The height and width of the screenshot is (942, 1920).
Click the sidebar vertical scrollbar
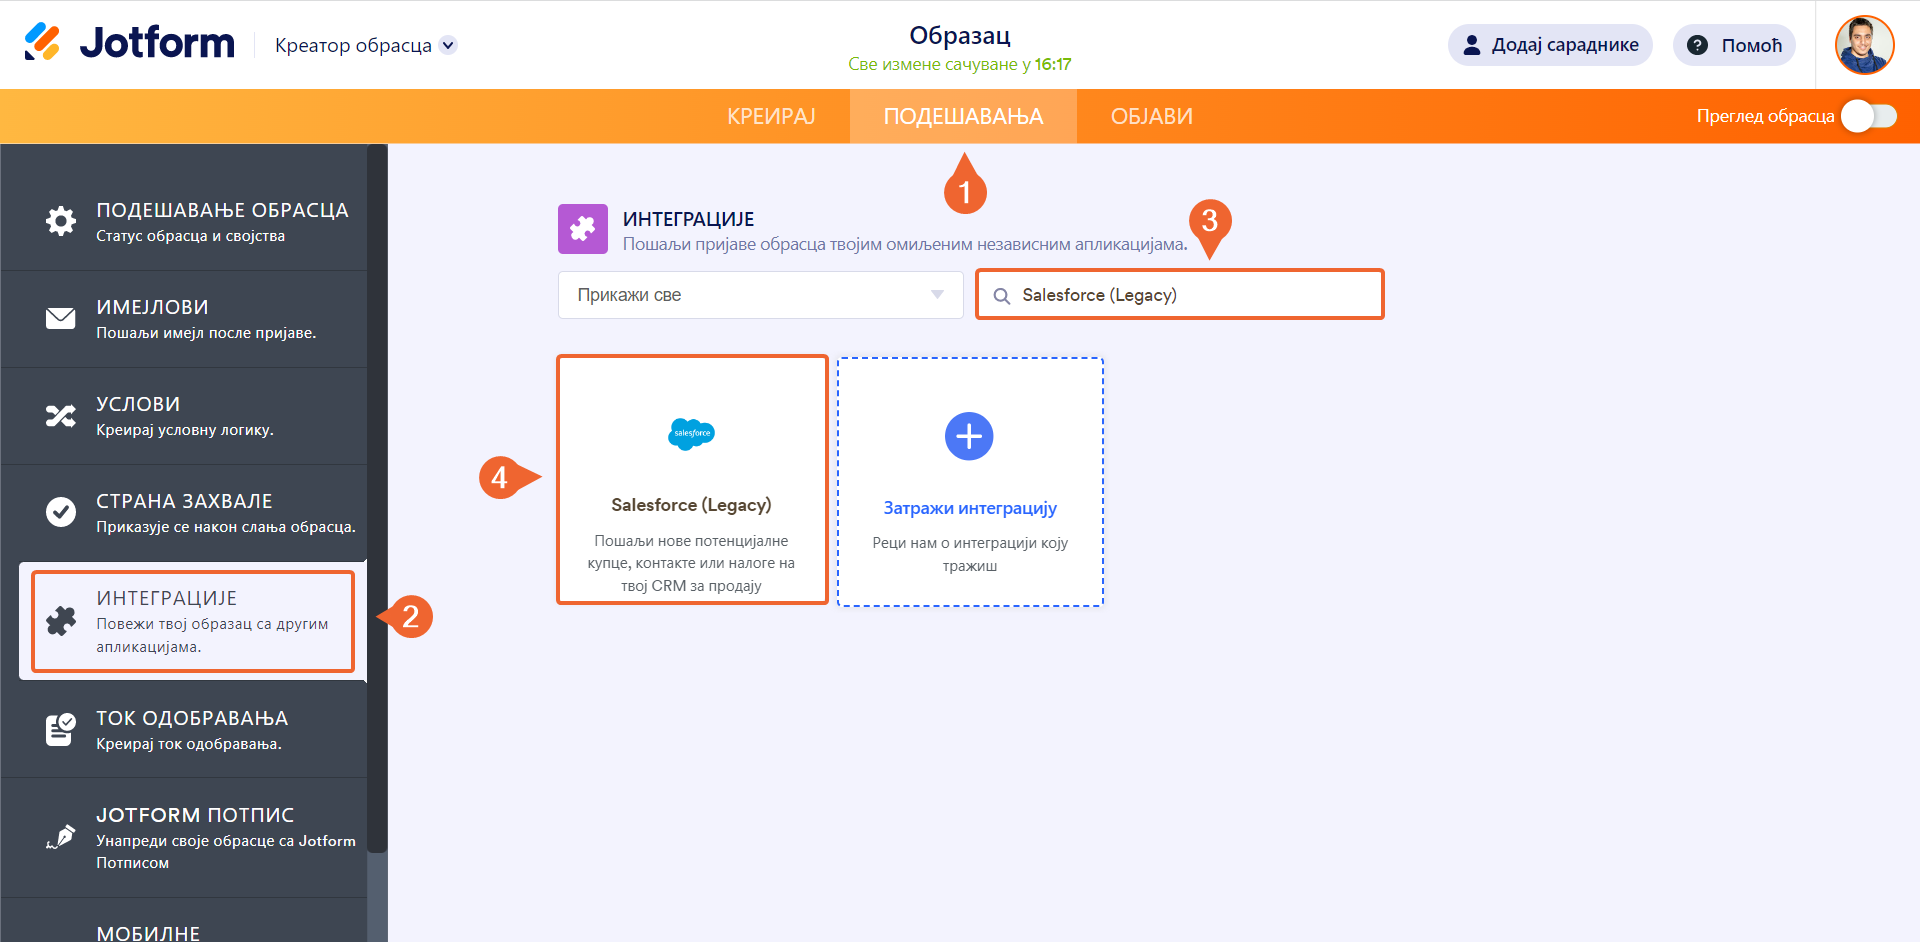pyautogui.click(x=377, y=500)
